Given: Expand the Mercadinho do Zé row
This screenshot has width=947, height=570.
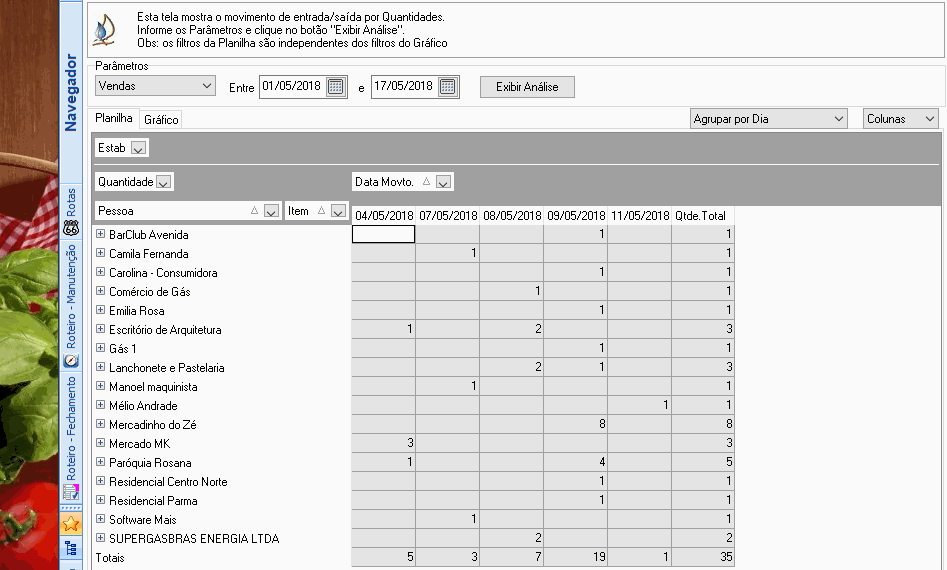Looking at the screenshot, I should coord(101,424).
